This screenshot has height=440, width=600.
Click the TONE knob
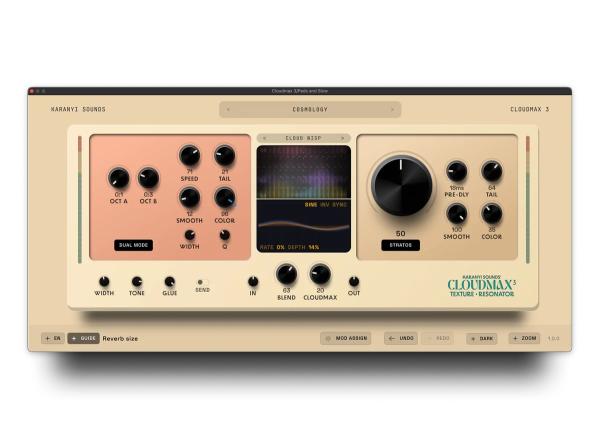click(x=137, y=282)
